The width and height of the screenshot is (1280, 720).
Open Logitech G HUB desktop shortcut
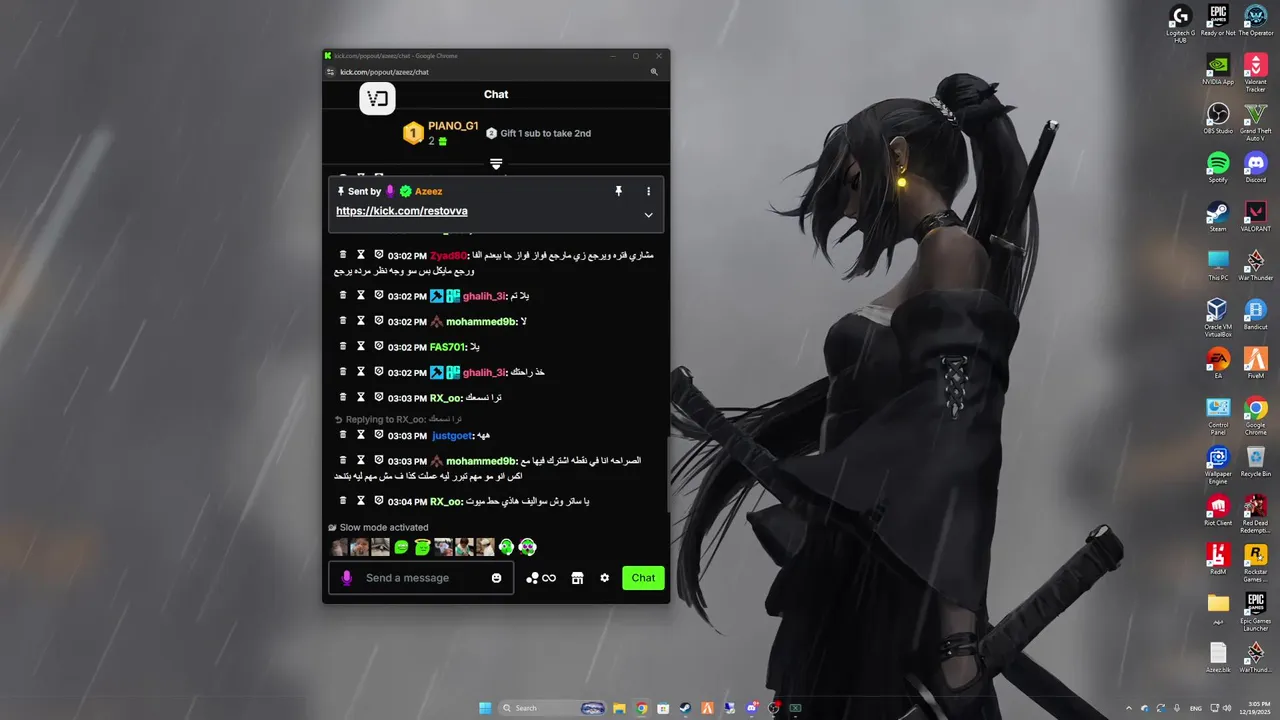click(x=1180, y=24)
